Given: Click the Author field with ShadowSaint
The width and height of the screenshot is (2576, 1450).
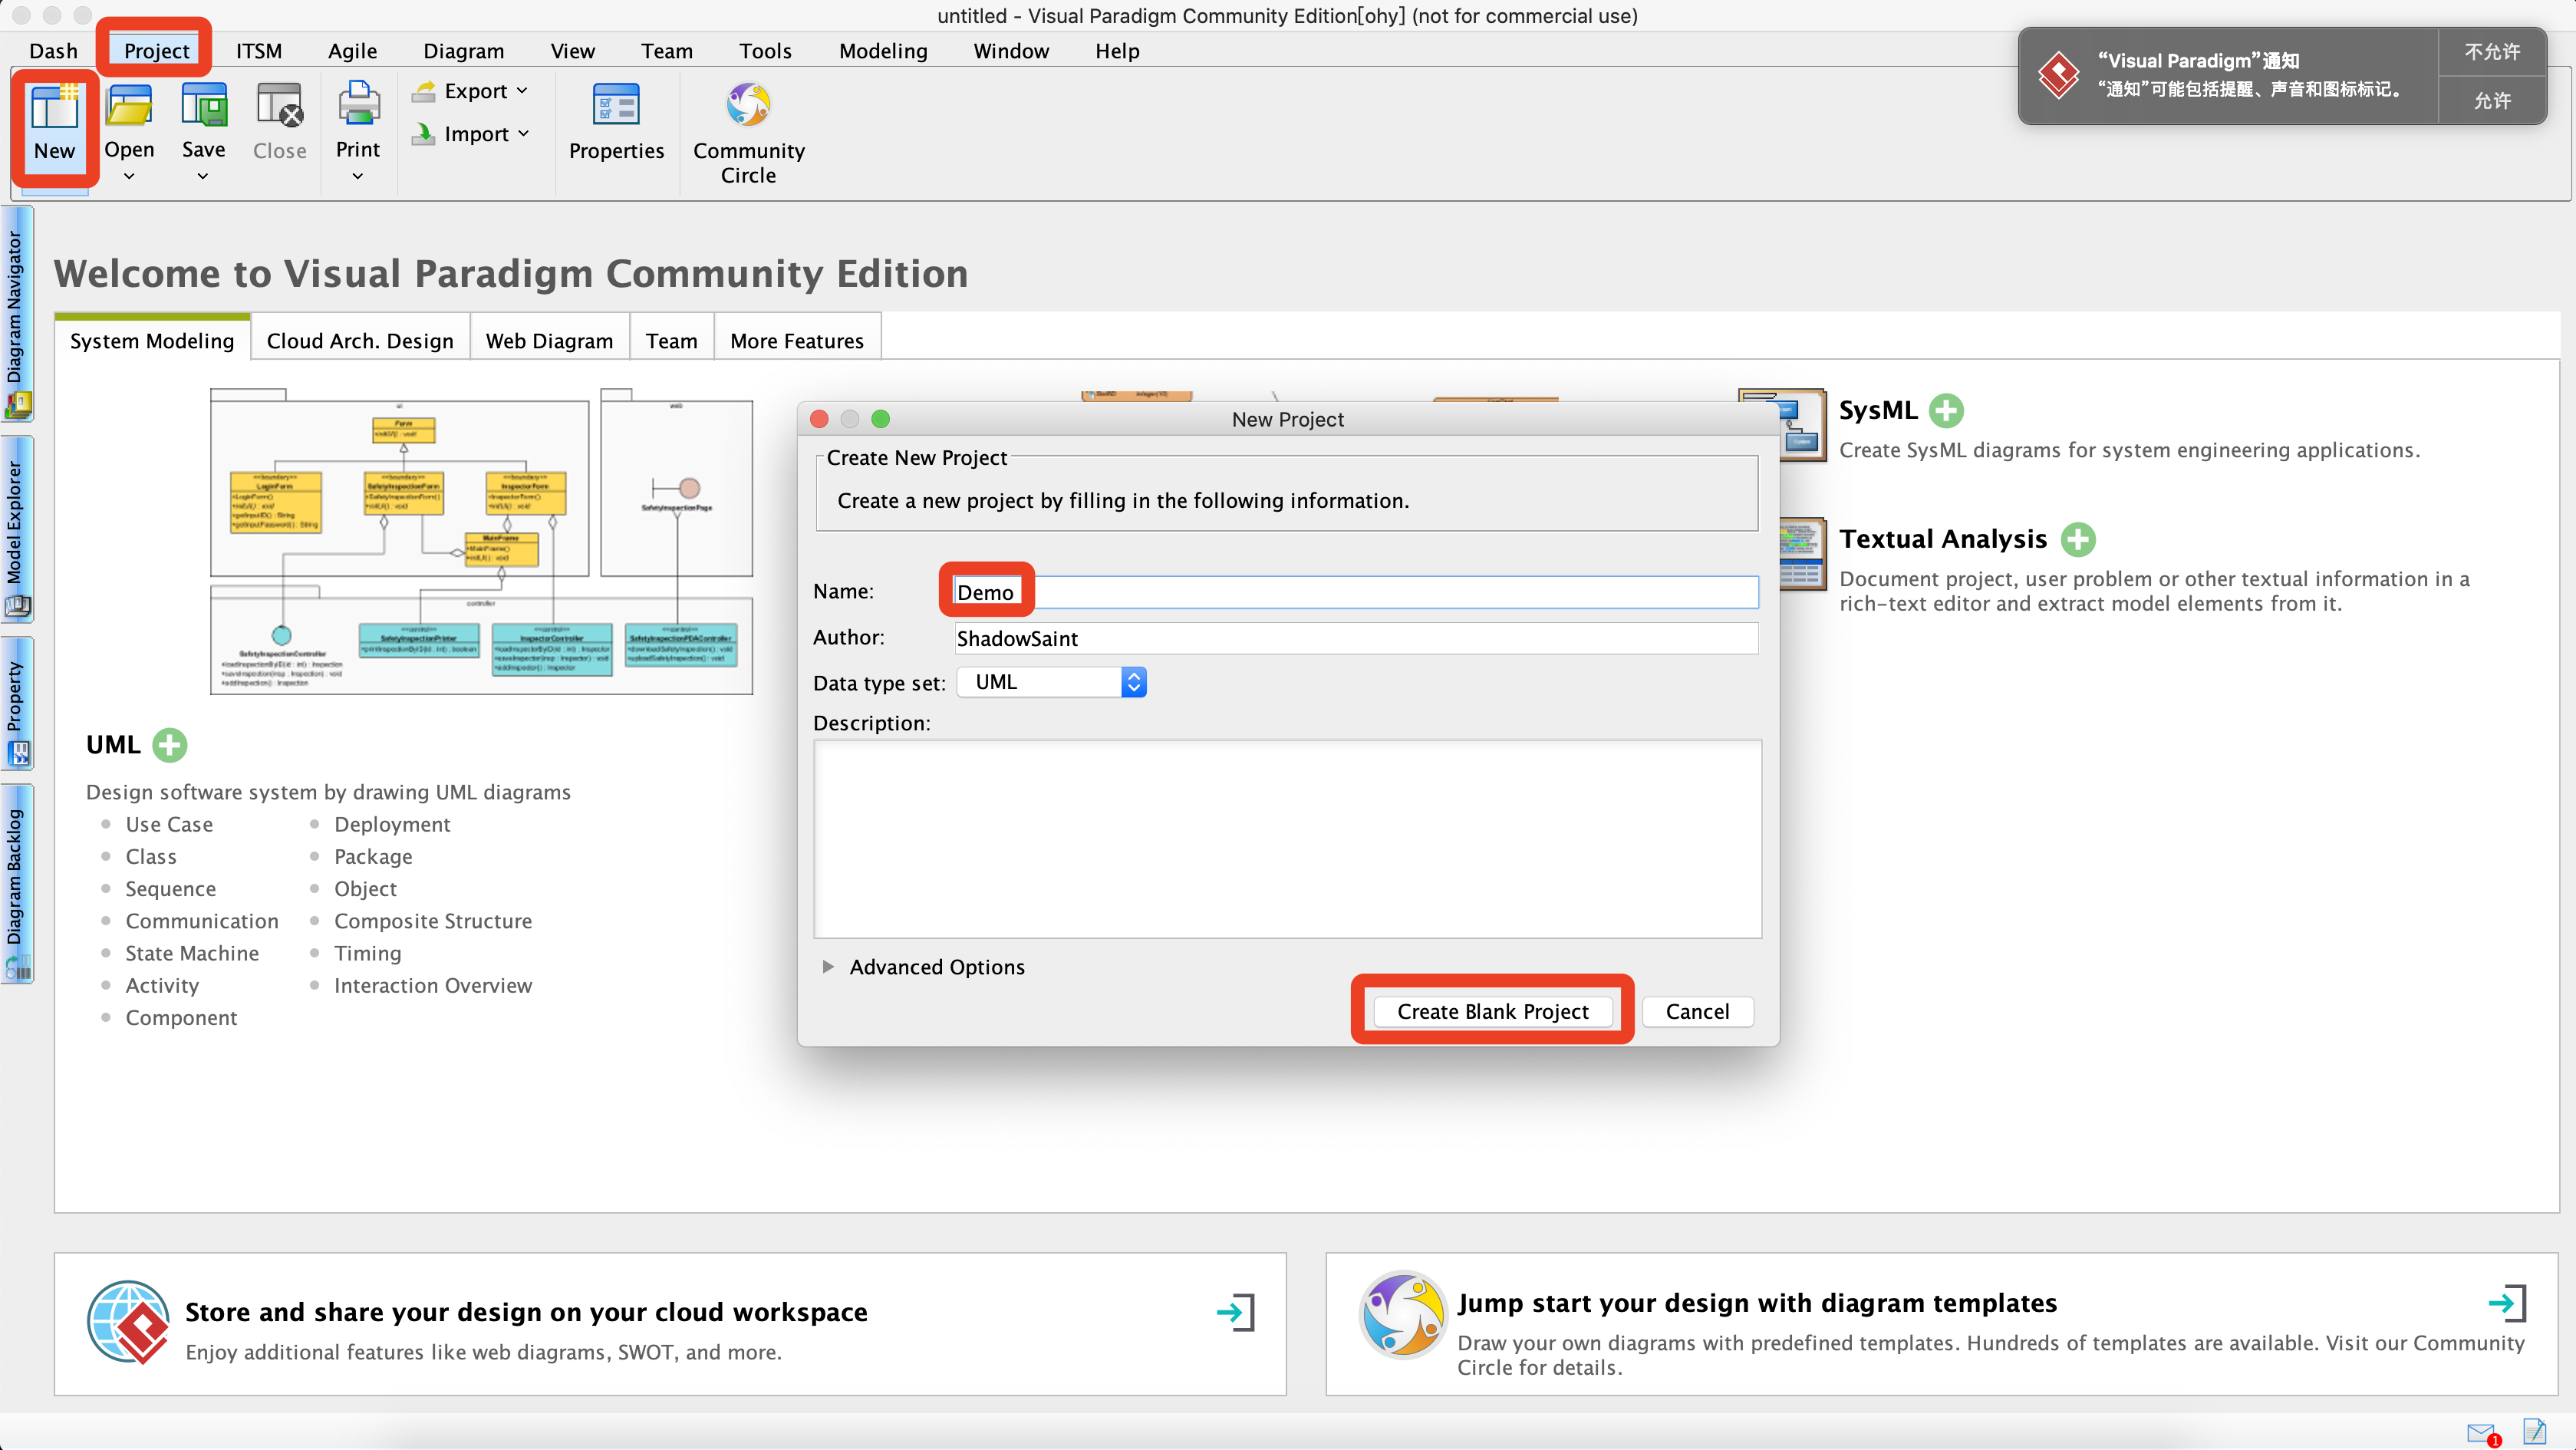Looking at the screenshot, I should (1356, 638).
